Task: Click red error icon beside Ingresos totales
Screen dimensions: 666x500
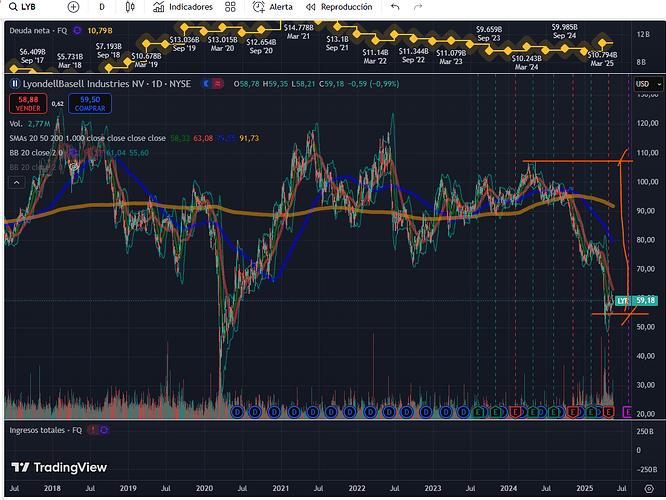Action: pyautogui.click(x=93, y=430)
